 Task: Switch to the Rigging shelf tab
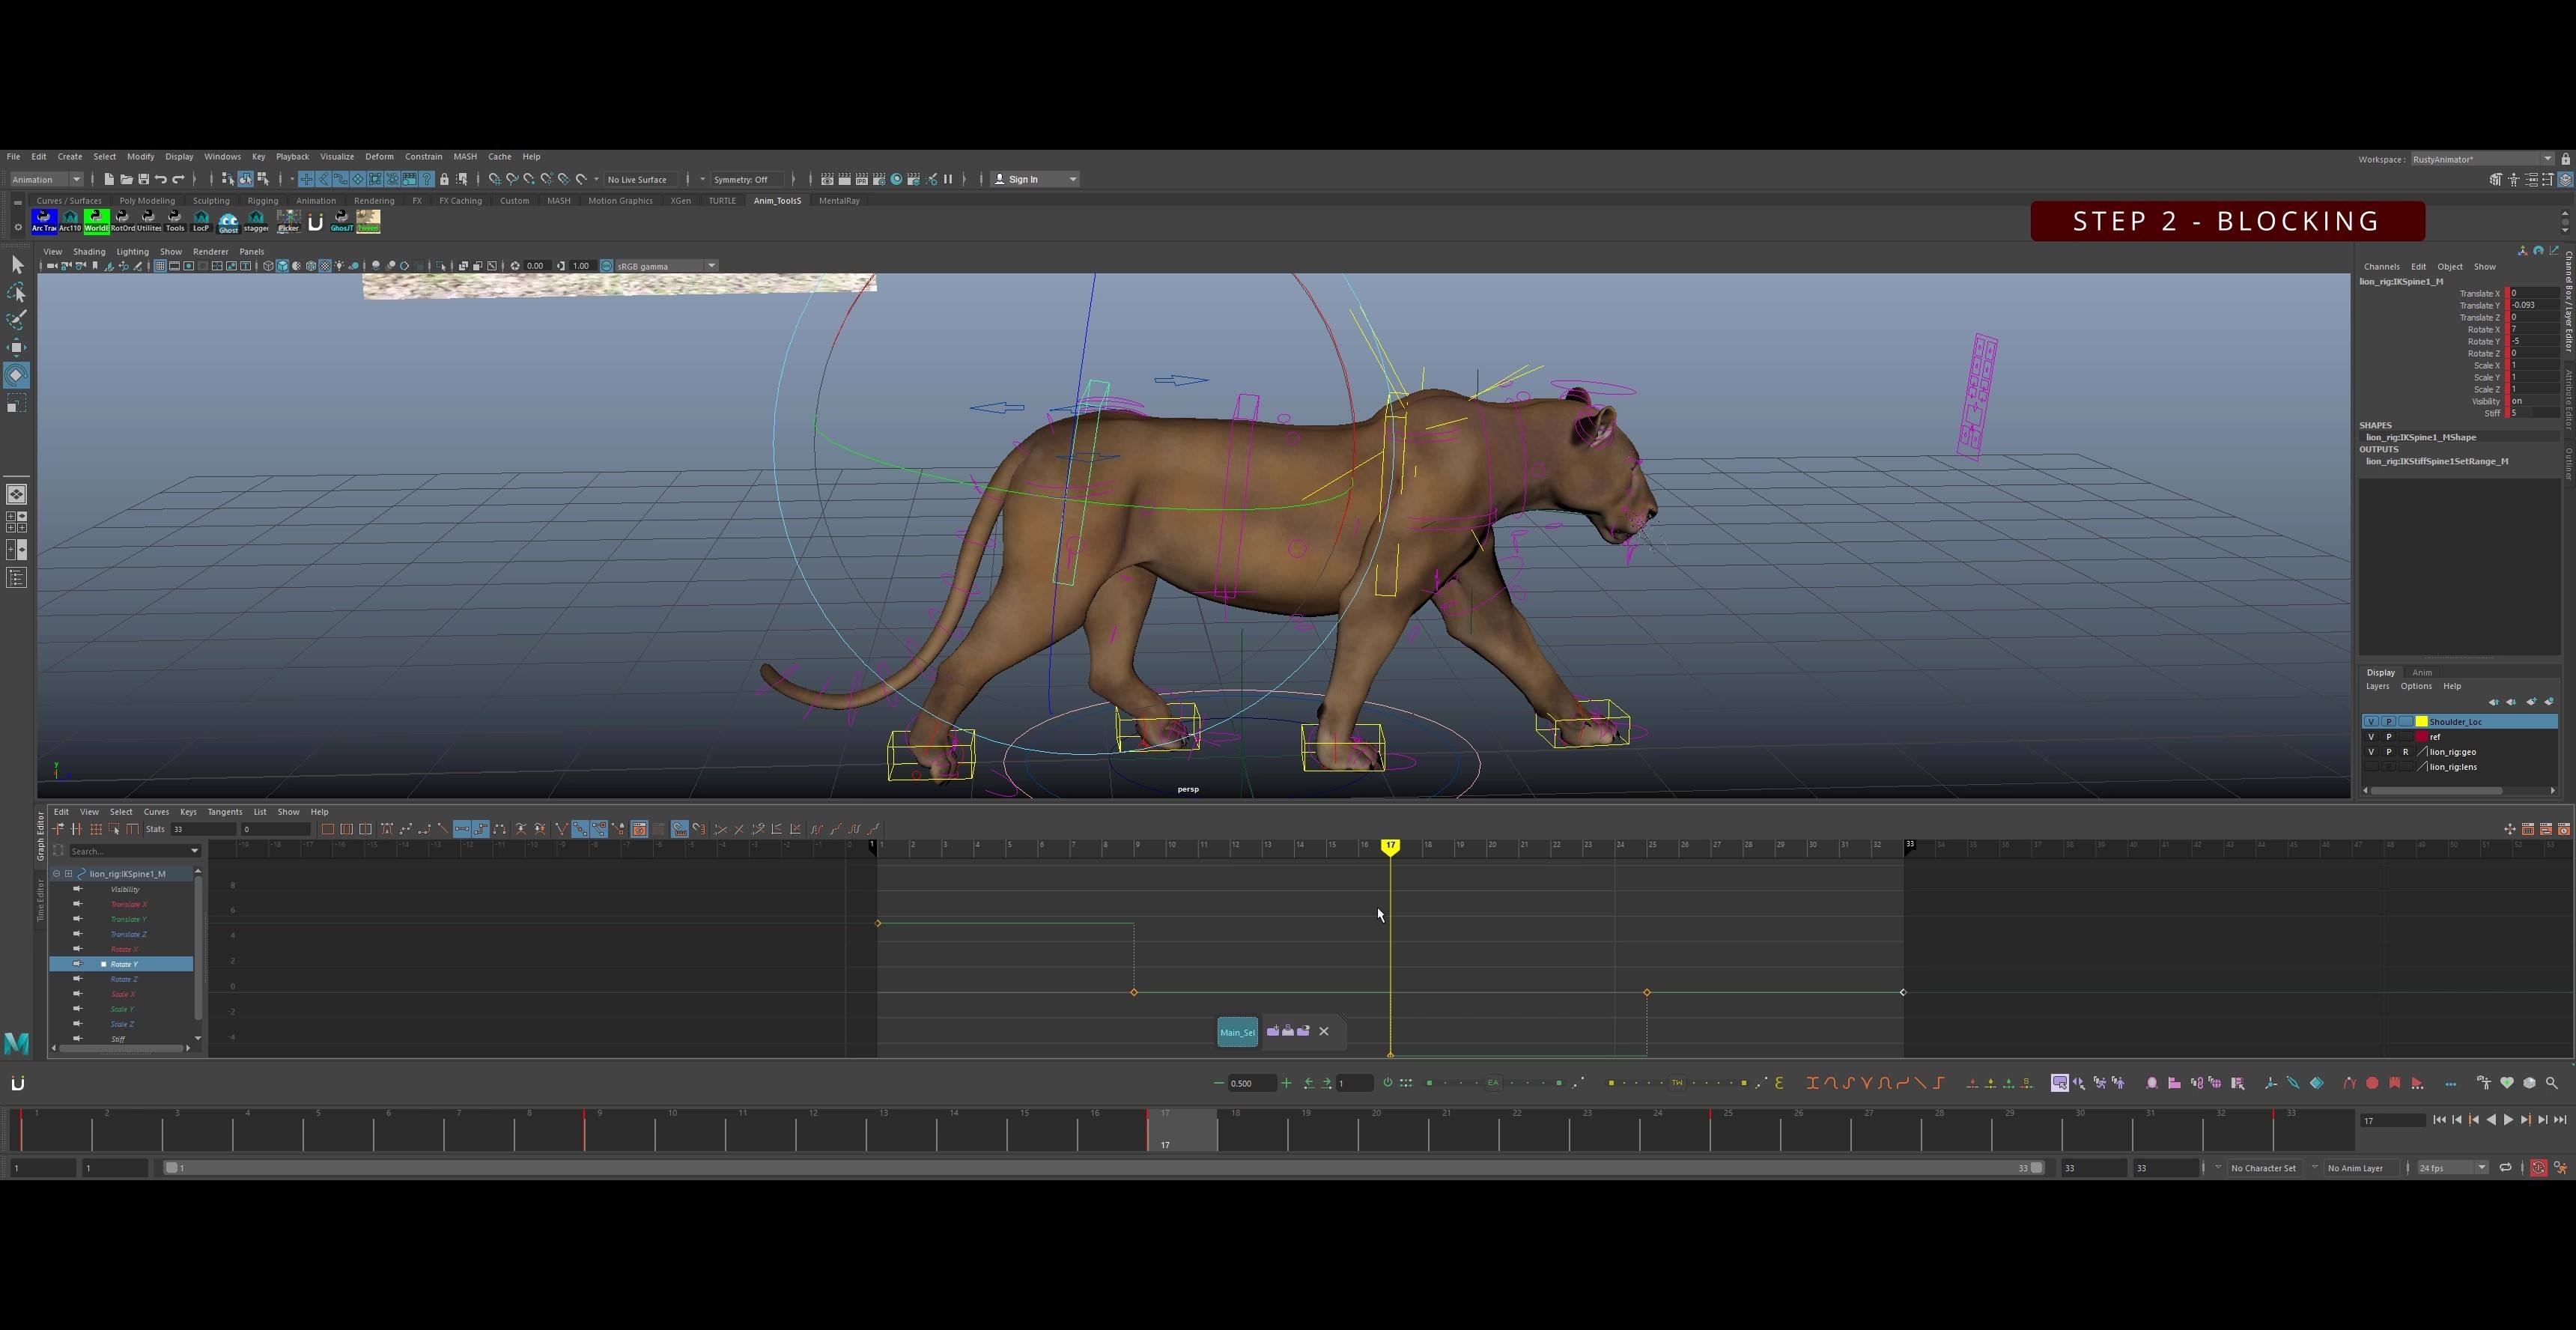(x=263, y=201)
